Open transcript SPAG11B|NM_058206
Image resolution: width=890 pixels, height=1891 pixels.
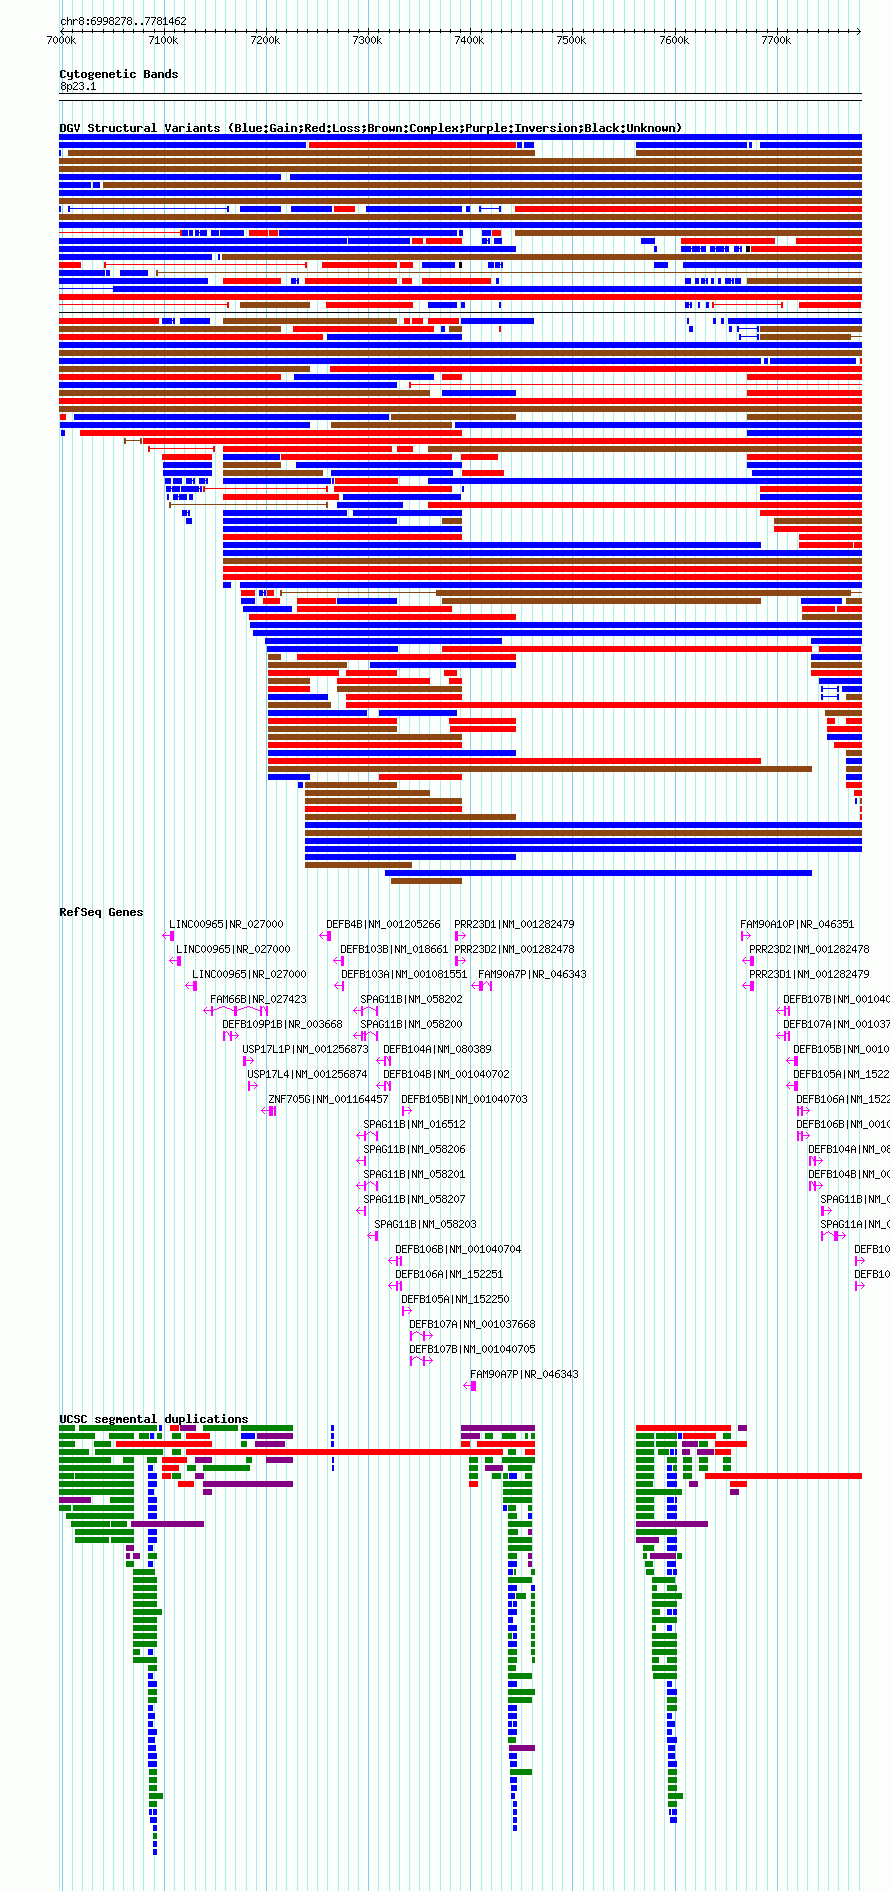tap(414, 1149)
